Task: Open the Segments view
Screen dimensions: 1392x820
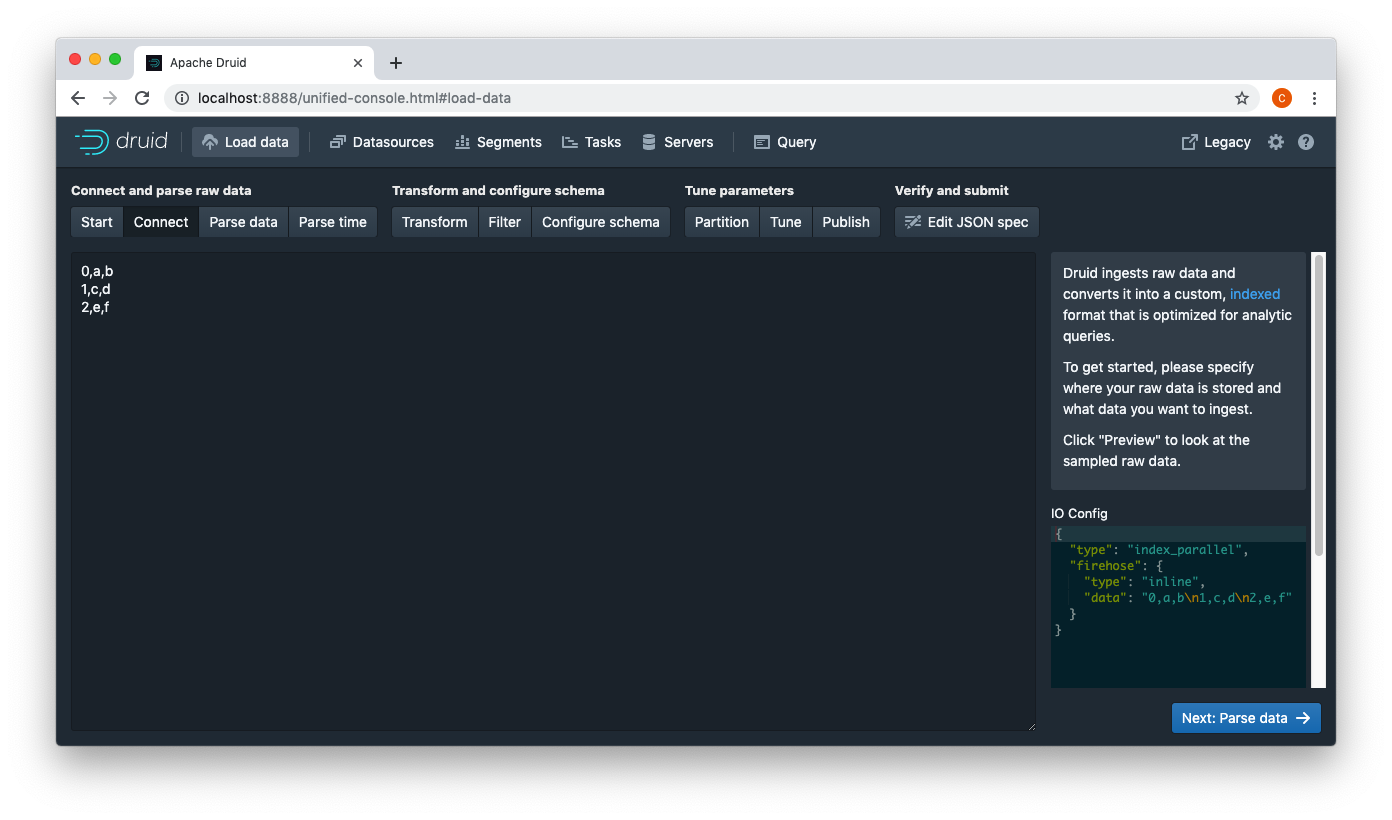Action: pos(498,142)
